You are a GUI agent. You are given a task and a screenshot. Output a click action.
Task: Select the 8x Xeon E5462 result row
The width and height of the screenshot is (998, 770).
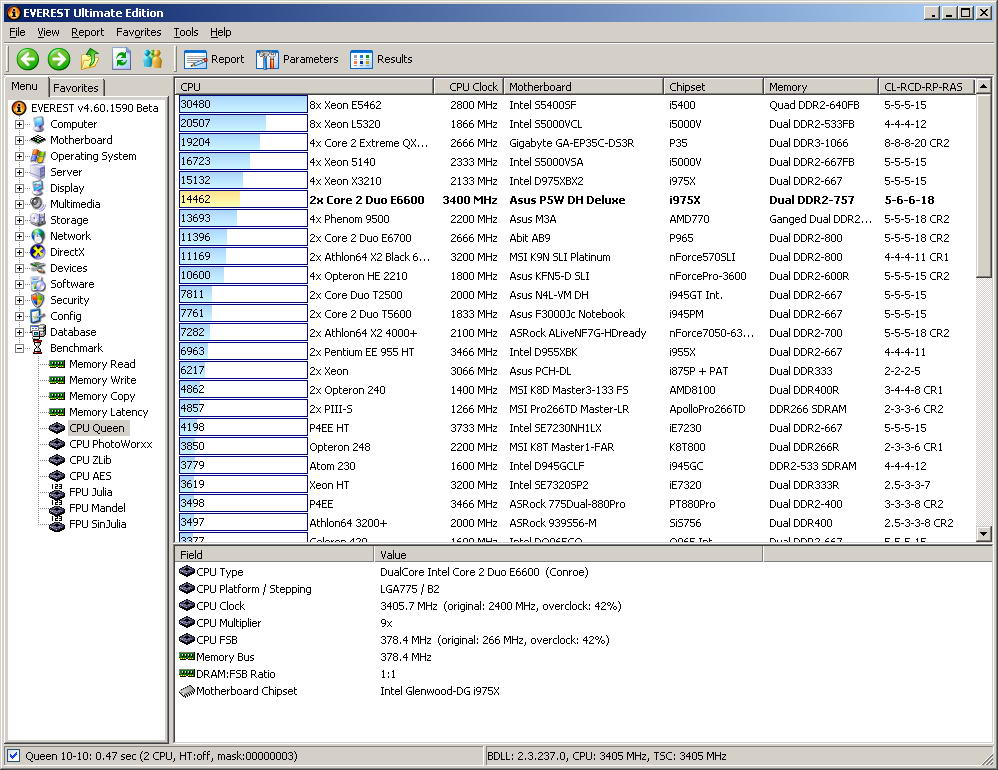coord(575,105)
